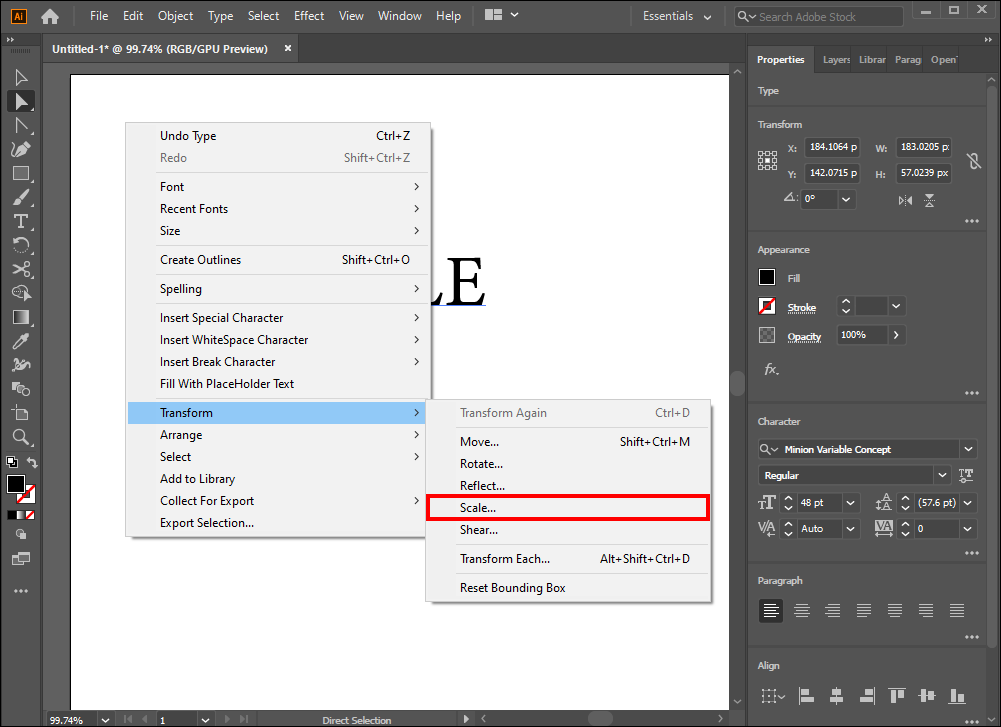Pick the Eyedropper tool
The width and height of the screenshot is (1001, 727).
tap(20, 341)
